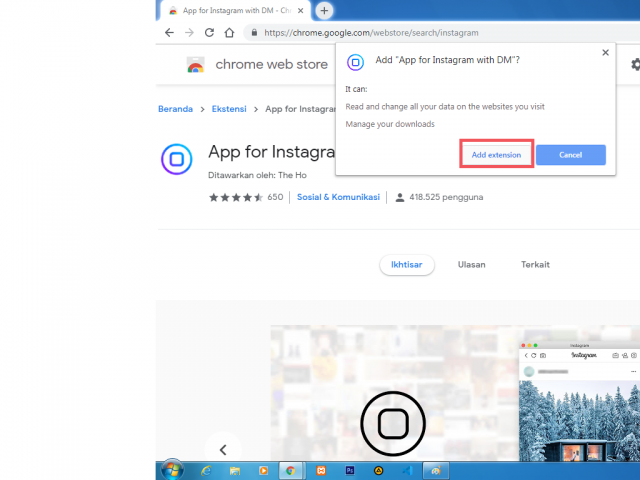Open a new browser tab
Screen dimensions: 640x480
[x=324, y=11]
